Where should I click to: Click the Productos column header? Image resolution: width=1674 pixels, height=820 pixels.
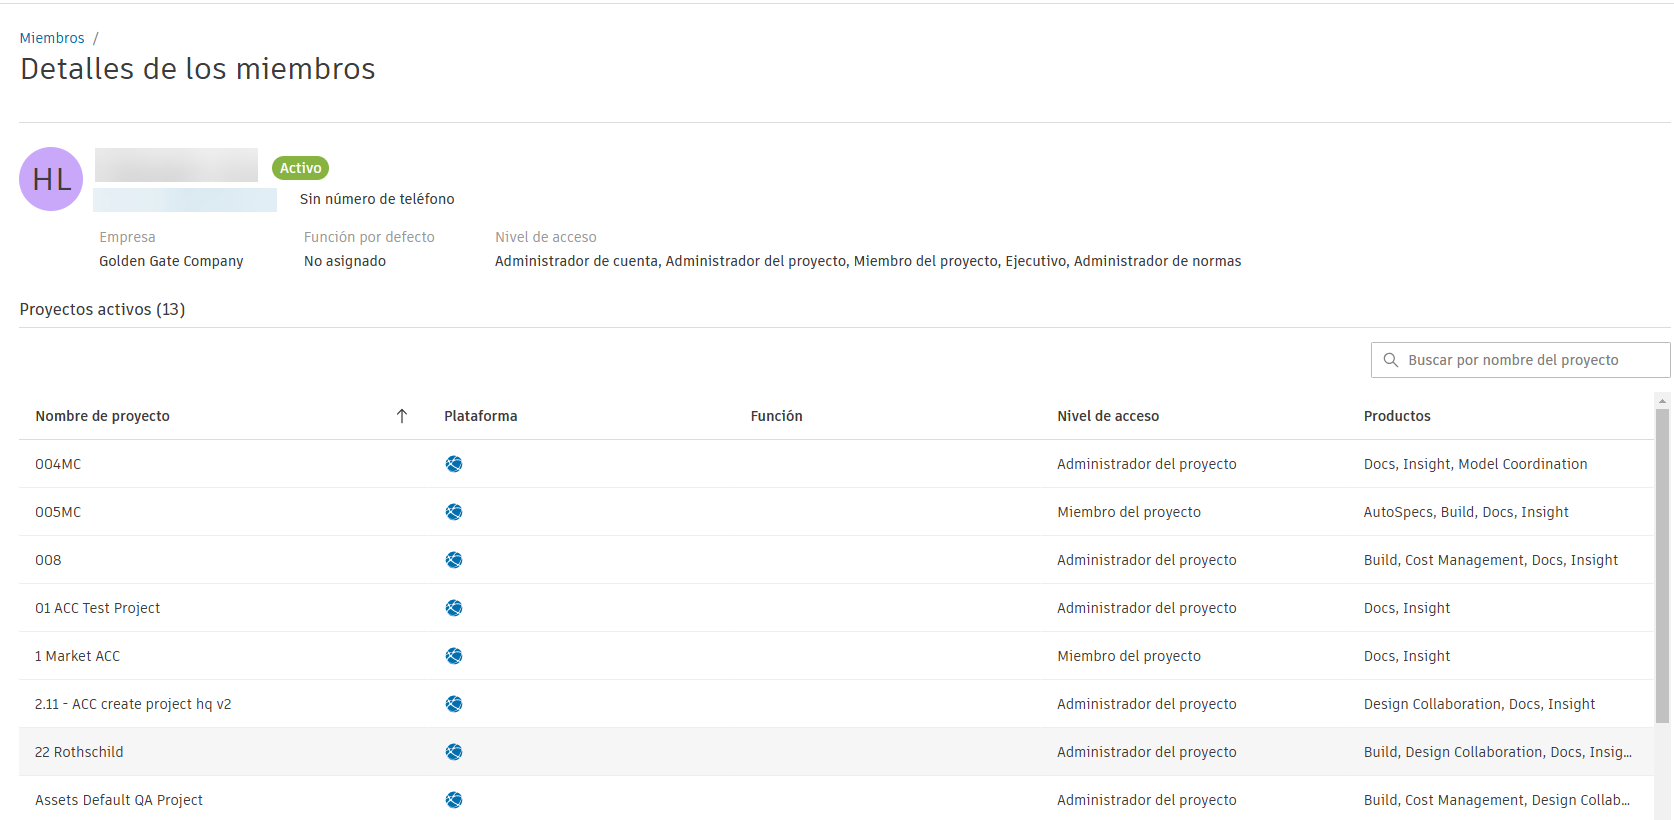pyautogui.click(x=1397, y=416)
